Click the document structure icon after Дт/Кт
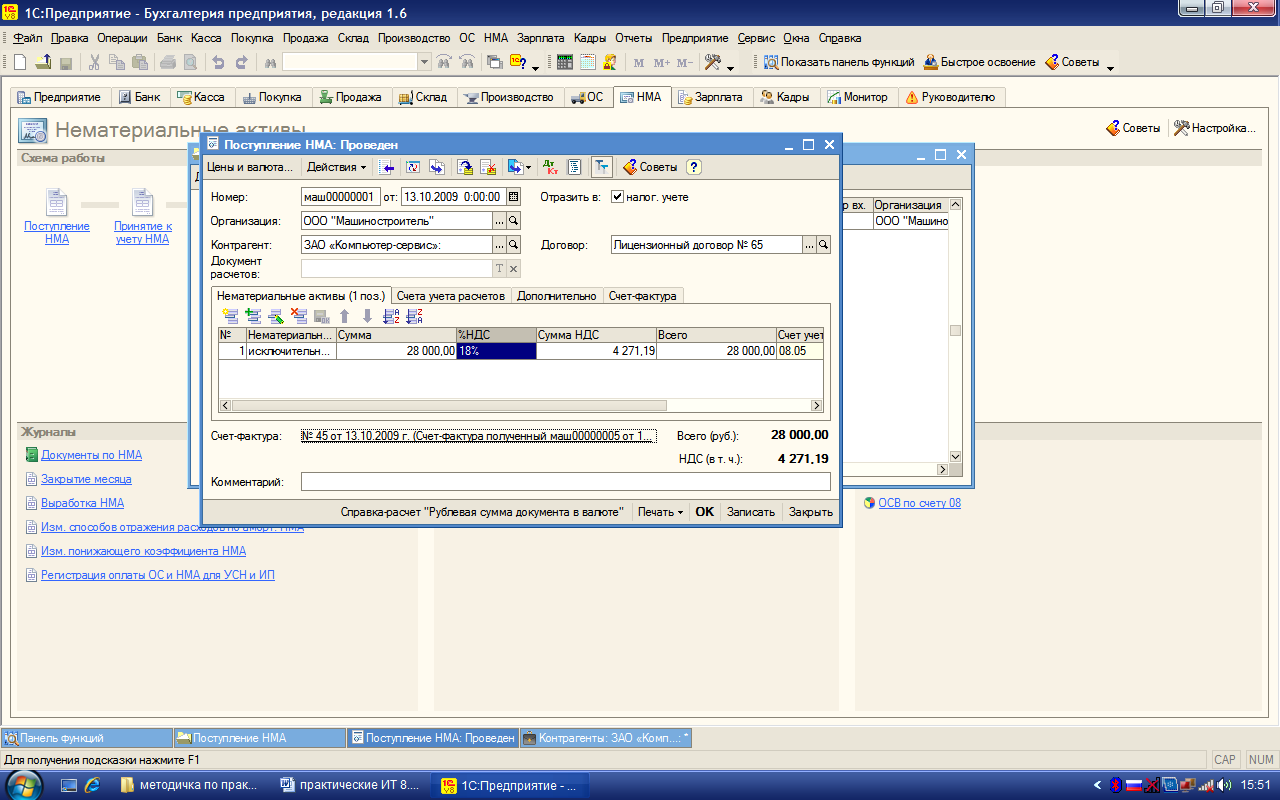The image size is (1280, 800). pyautogui.click(x=574, y=167)
